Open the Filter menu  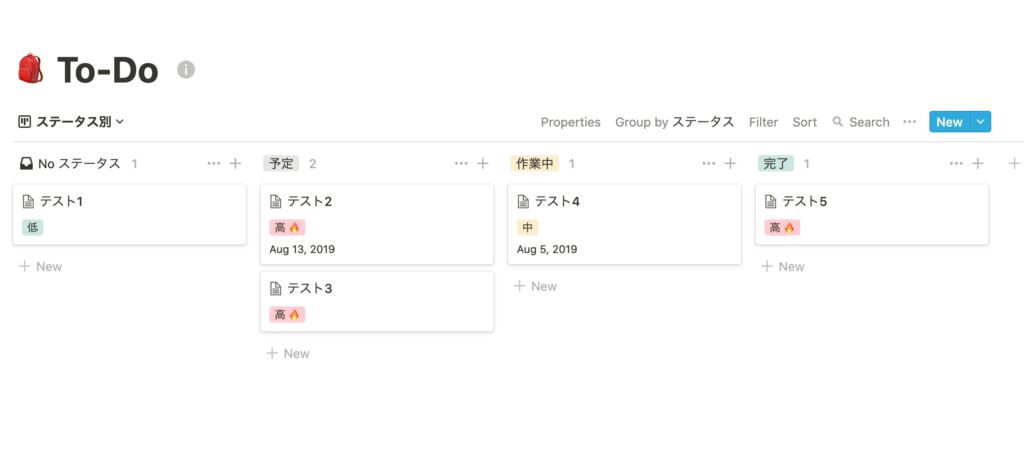[x=763, y=122]
